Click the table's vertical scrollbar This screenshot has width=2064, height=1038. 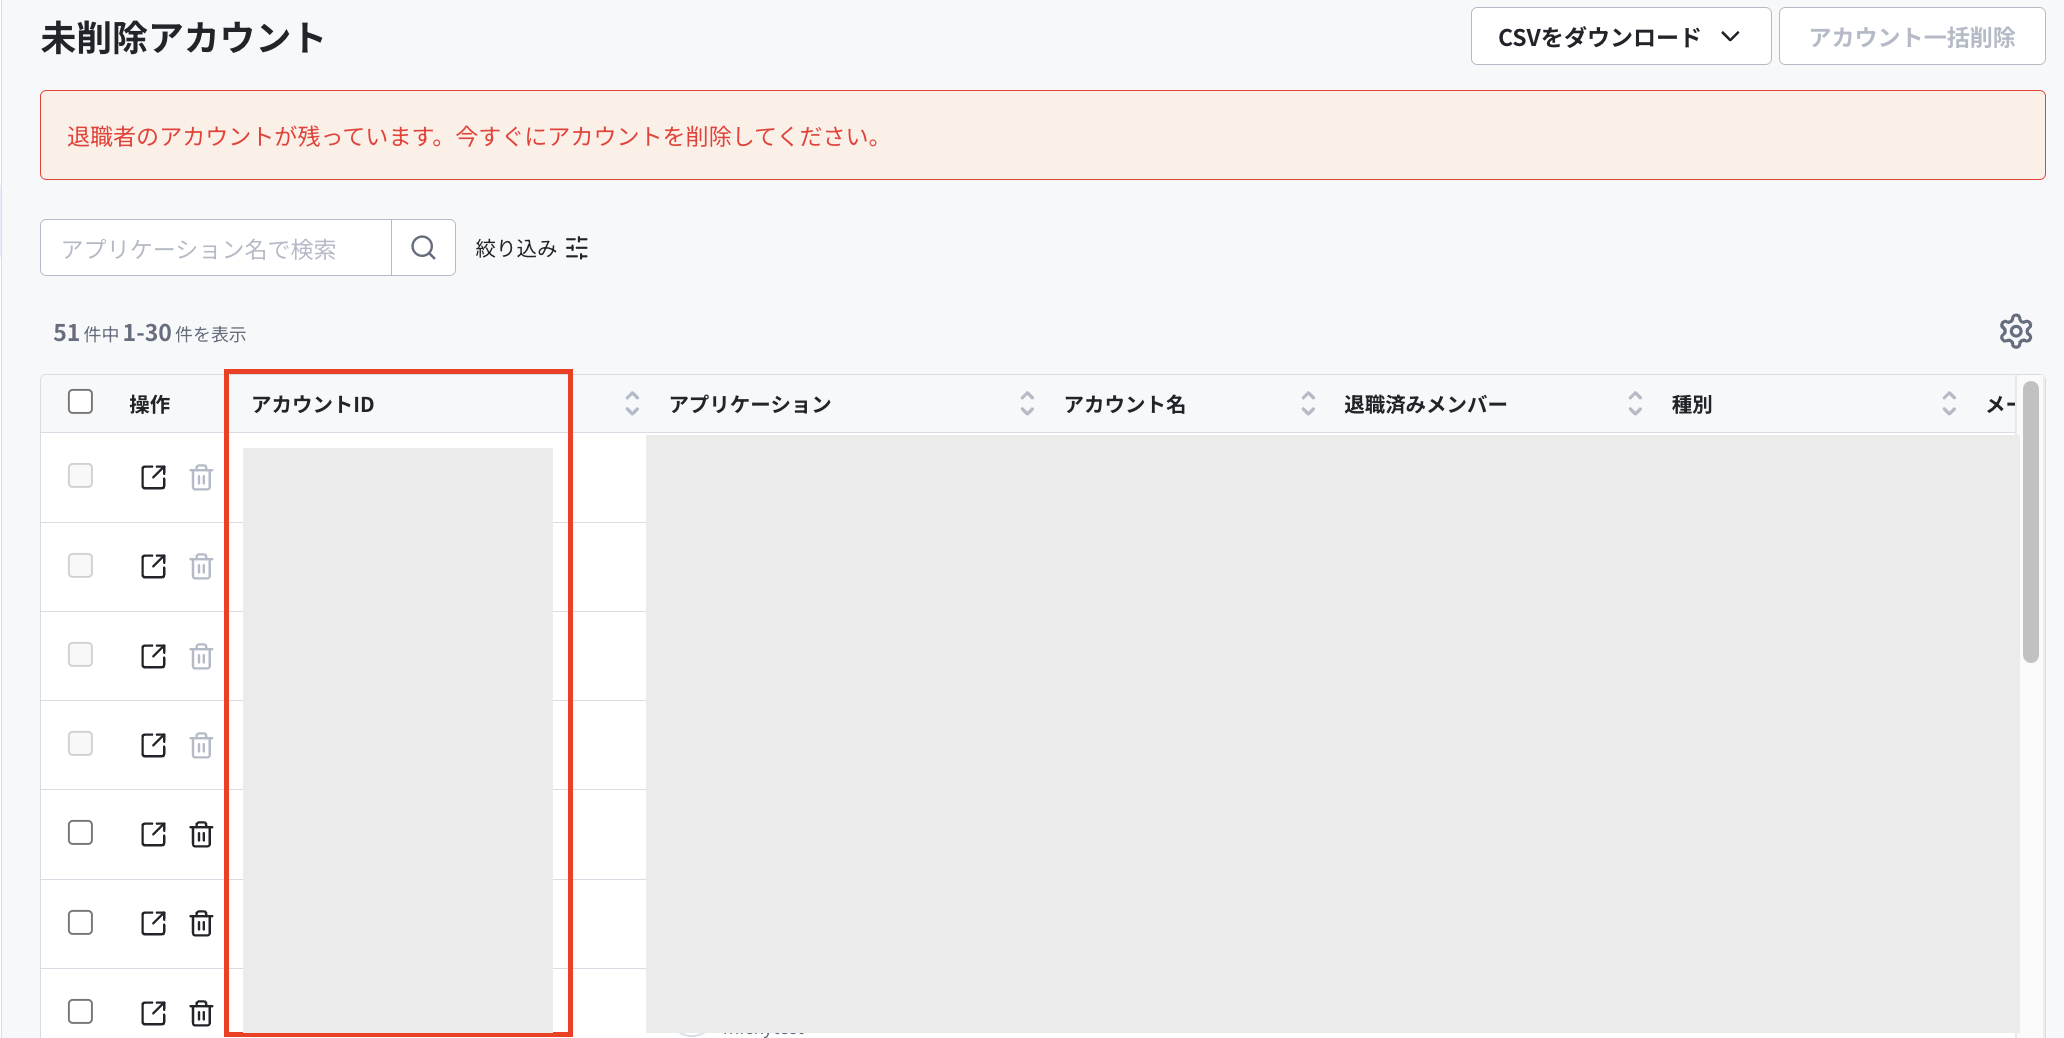[2030, 521]
